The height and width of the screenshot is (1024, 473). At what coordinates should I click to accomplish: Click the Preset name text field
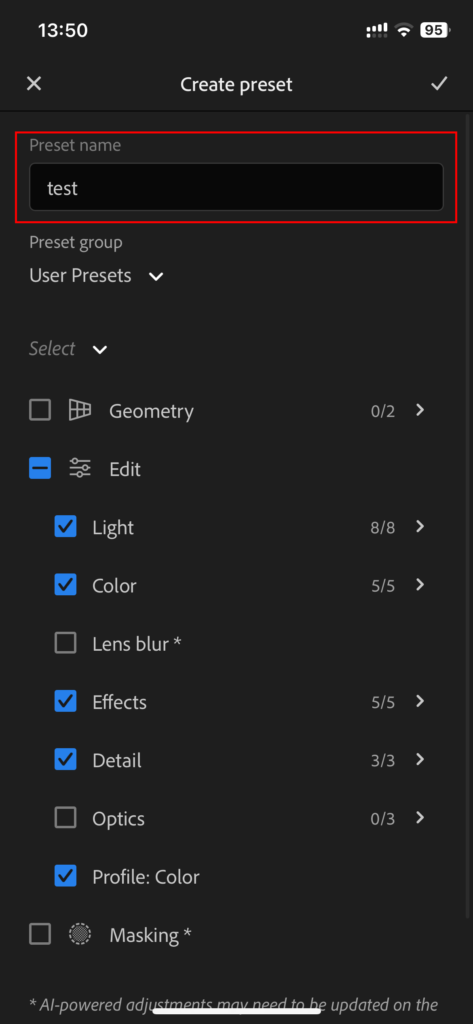pyautogui.click(x=236, y=187)
